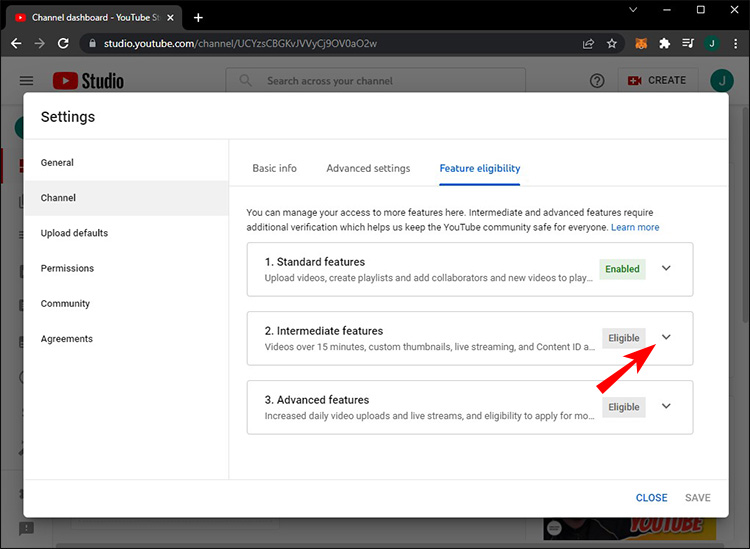Click Eligible badge on Advanced features
This screenshot has width=750, height=549.
[624, 407]
